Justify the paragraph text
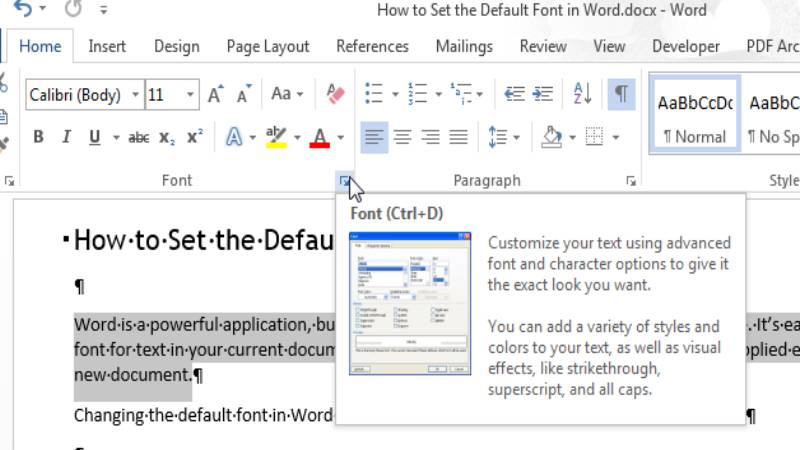 [x=459, y=137]
